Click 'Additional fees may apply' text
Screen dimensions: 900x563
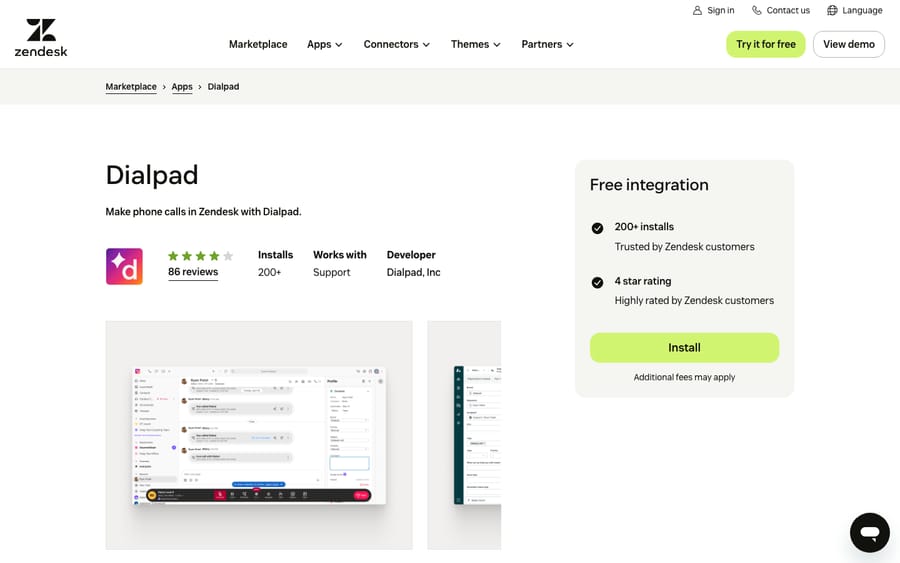click(684, 377)
